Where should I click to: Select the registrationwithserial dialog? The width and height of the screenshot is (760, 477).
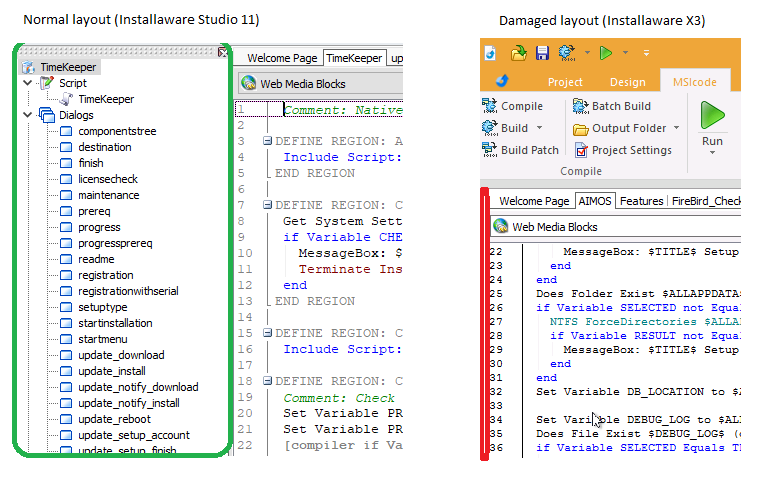pyautogui.click(x=128, y=291)
